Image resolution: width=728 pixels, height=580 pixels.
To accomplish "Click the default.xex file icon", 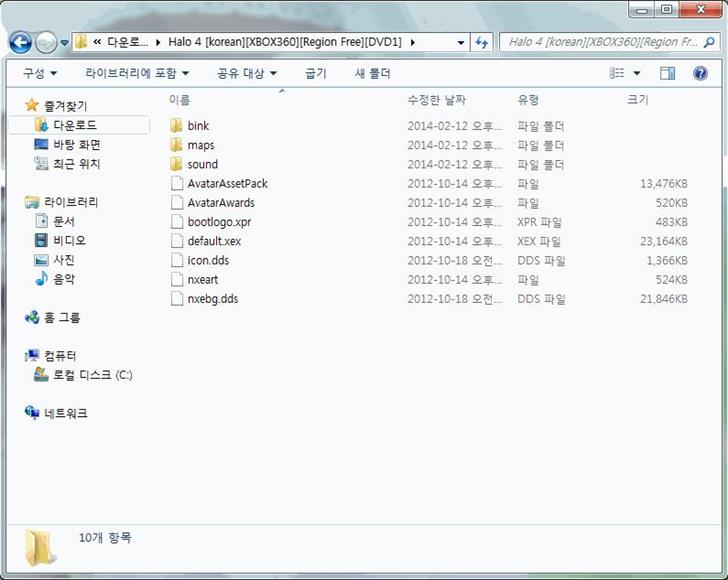I will tap(177, 241).
